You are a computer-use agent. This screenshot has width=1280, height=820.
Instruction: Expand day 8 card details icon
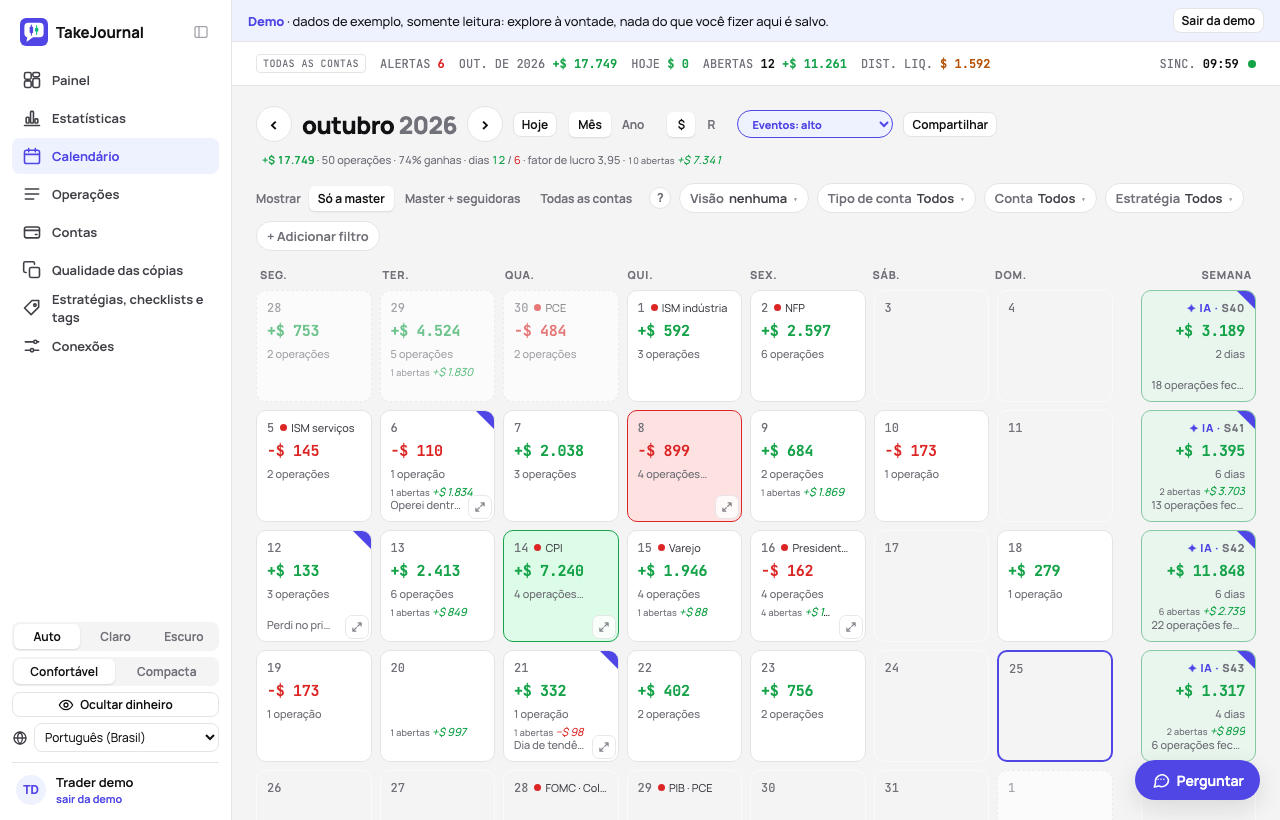(727, 507)
